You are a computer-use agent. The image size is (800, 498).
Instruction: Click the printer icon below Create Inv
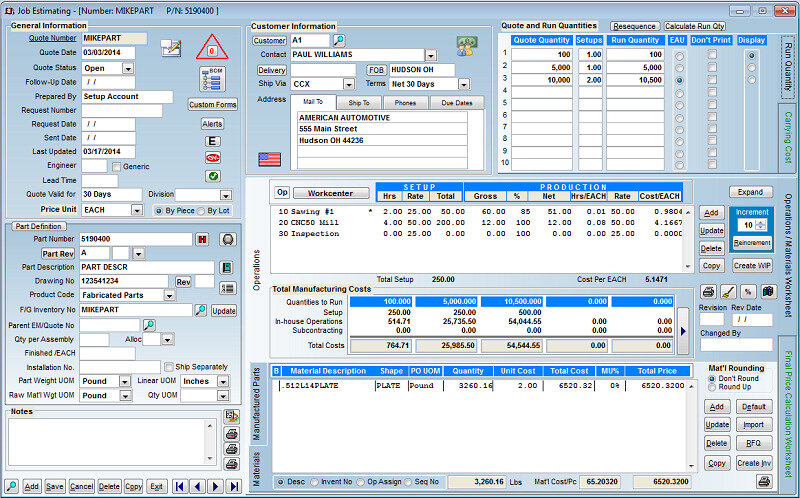[x=763, y=481]
